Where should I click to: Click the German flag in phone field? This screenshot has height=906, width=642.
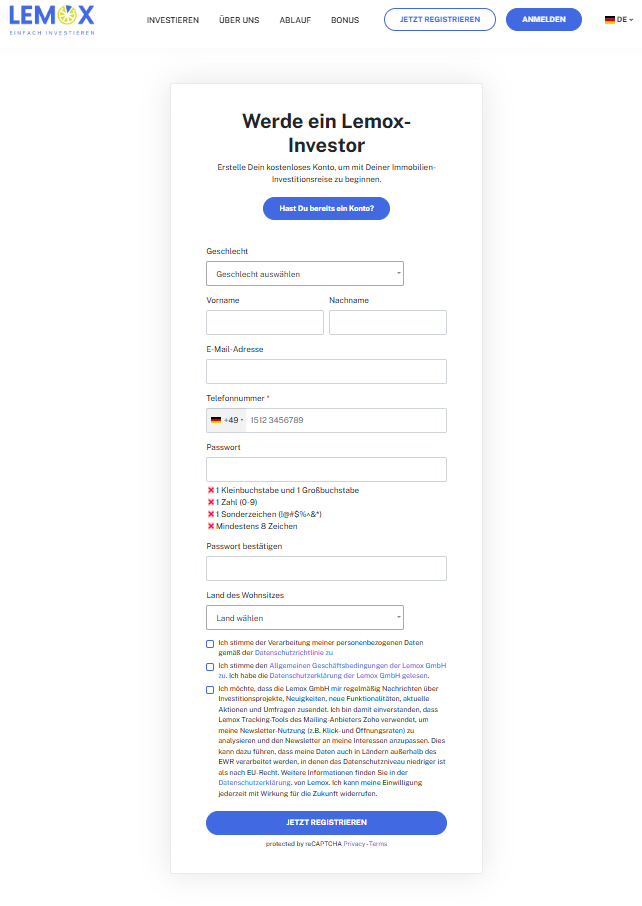click(216, 420)
